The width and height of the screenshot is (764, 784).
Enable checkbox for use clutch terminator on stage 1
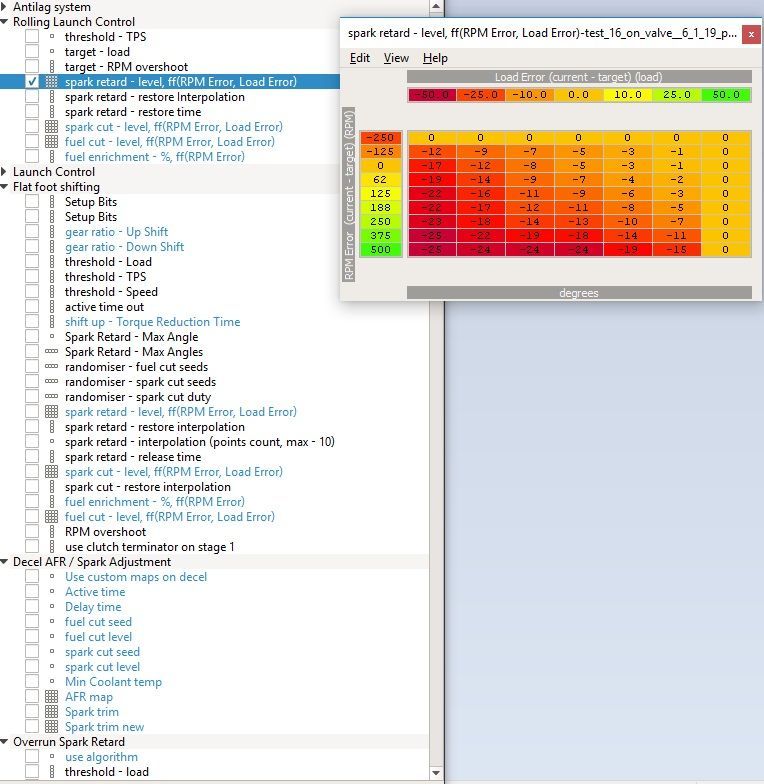coord(32,547)
